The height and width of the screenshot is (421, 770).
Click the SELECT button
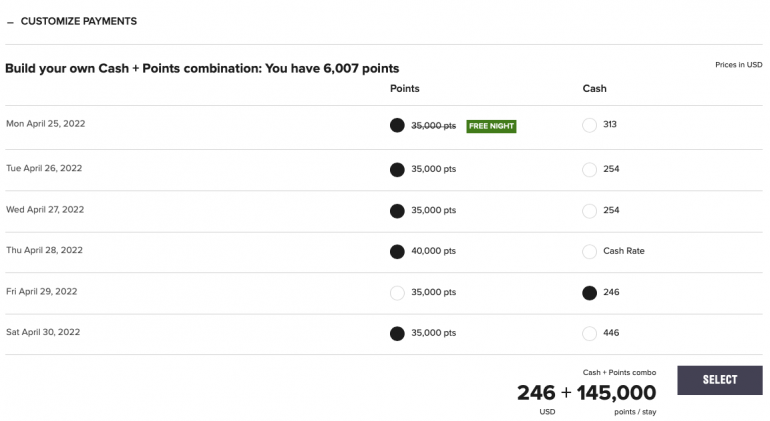click(x=719, y=380)
